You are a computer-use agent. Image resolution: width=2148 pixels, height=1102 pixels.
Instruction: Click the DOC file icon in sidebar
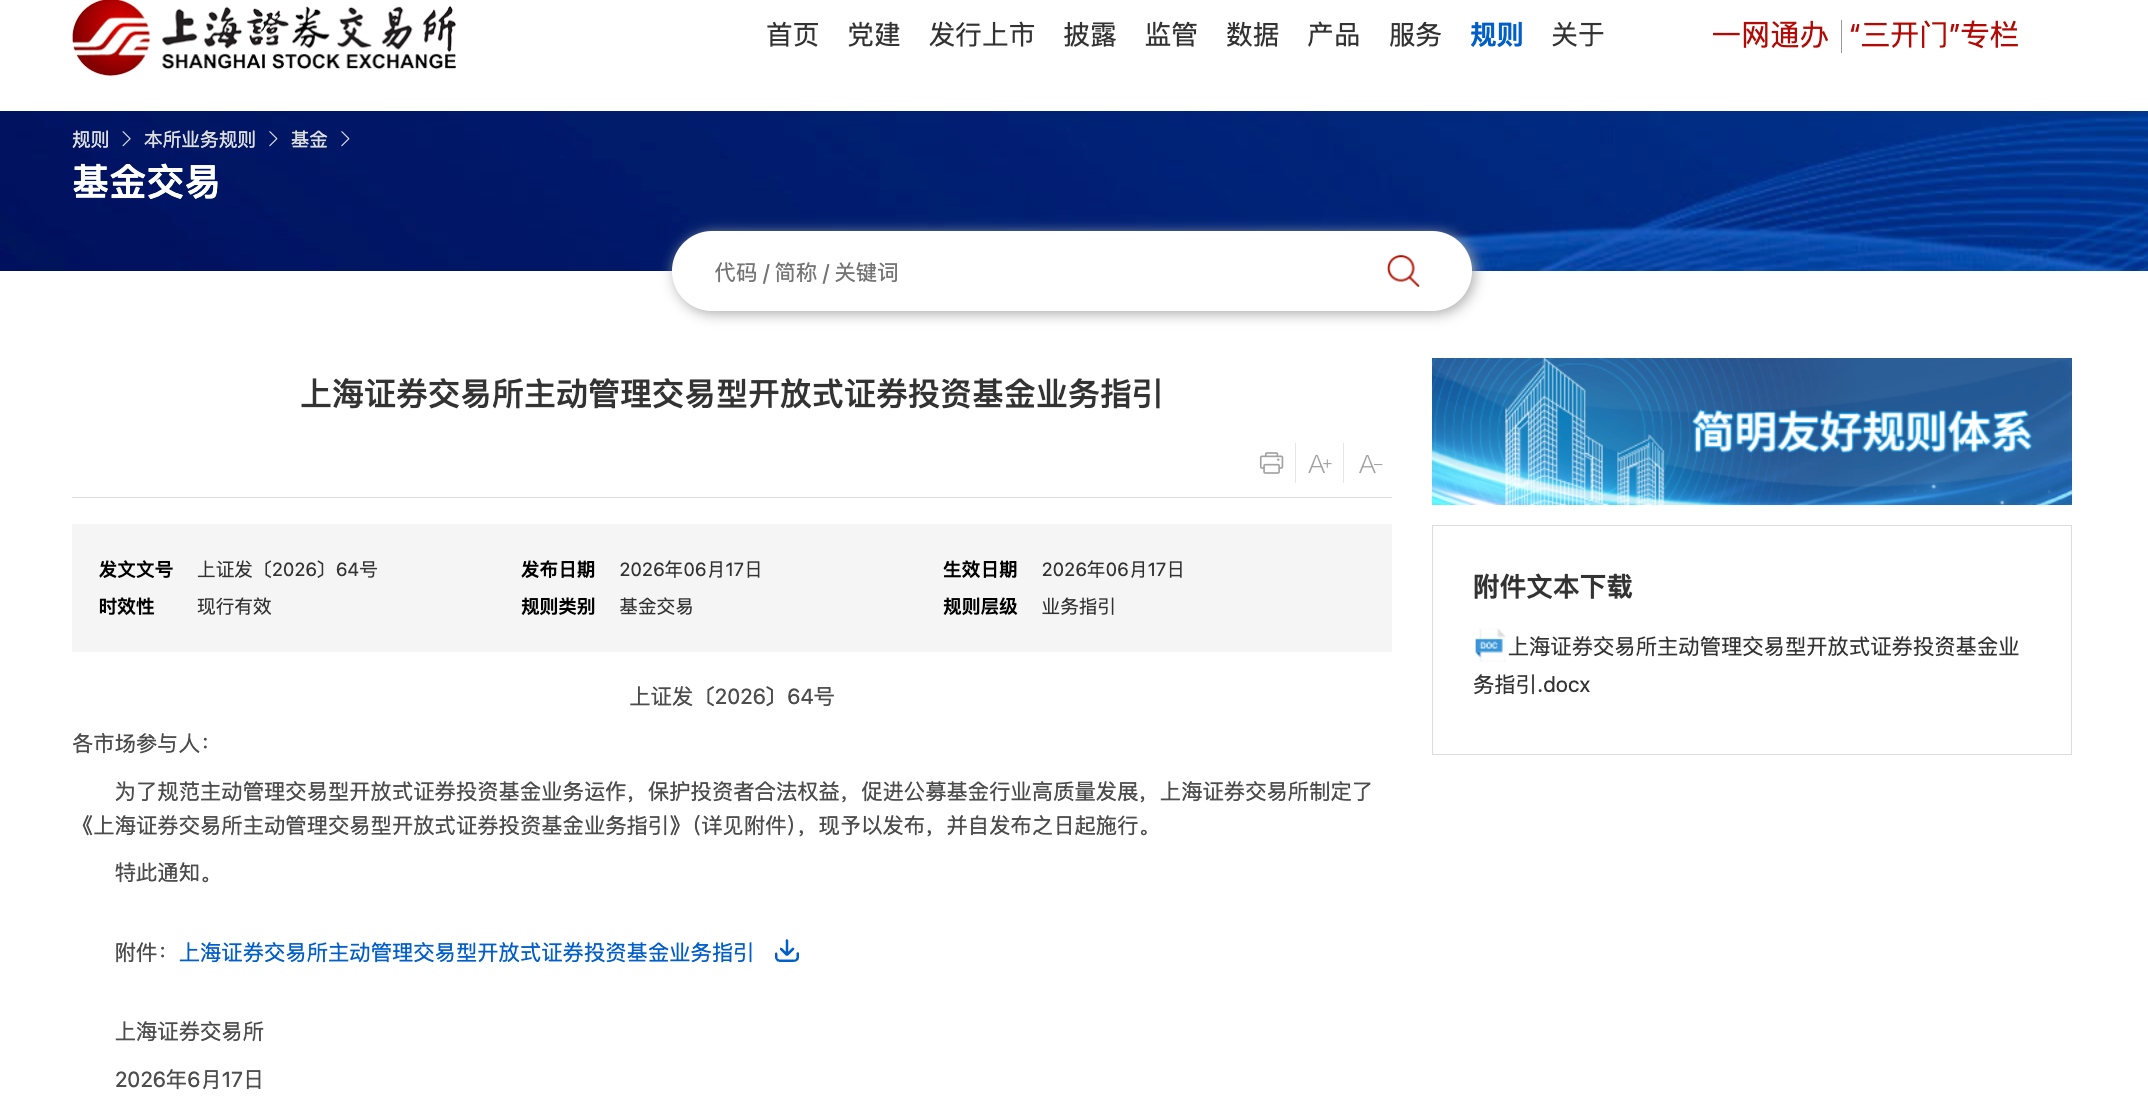tap(1488, 646)
